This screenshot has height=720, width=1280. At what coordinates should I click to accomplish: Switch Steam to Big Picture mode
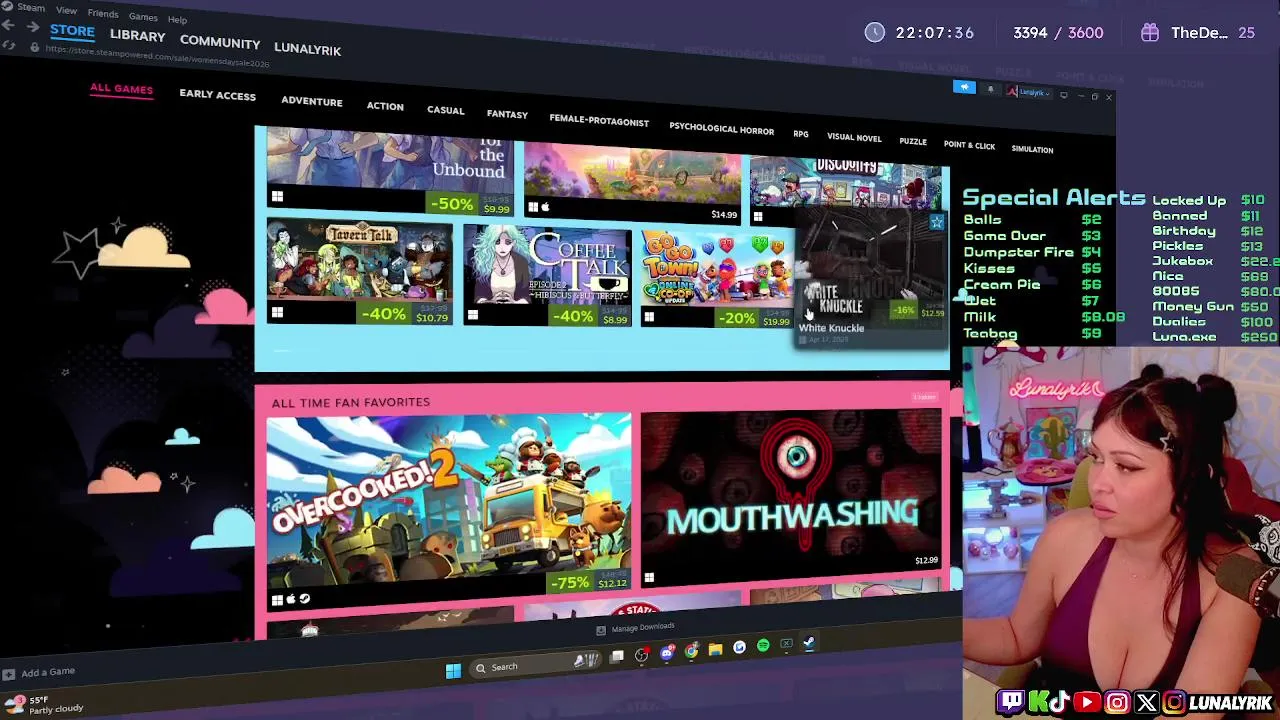click(x=1064, y=95)
